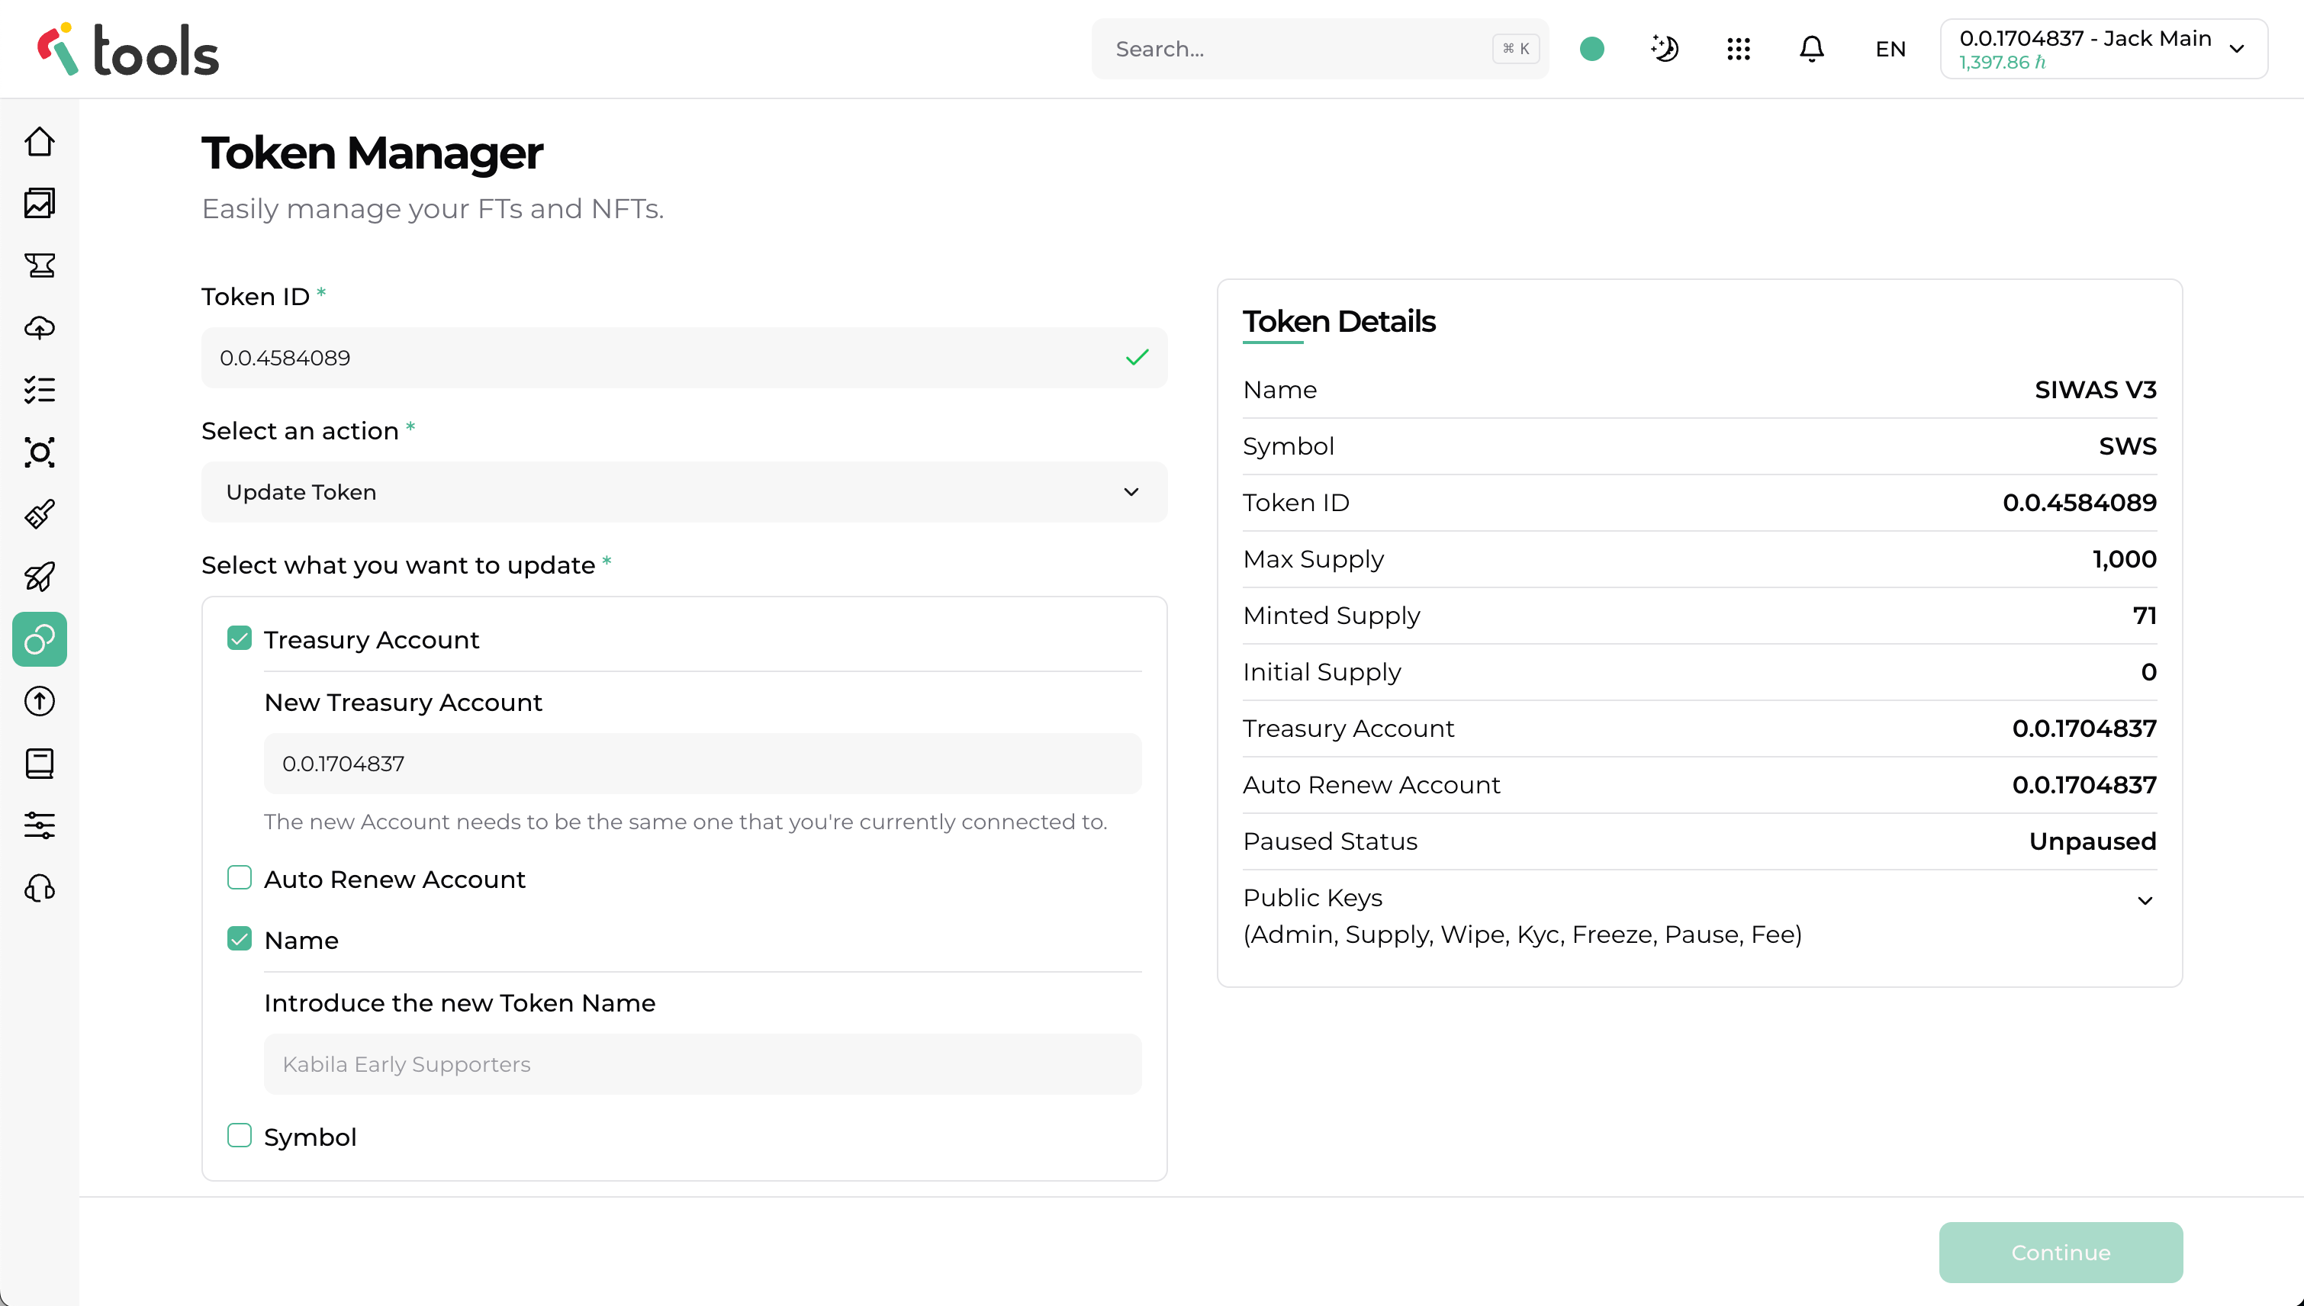Open the apps grid icon
Viewport: 2304px width, 1306px height.
pos(1738,49)
